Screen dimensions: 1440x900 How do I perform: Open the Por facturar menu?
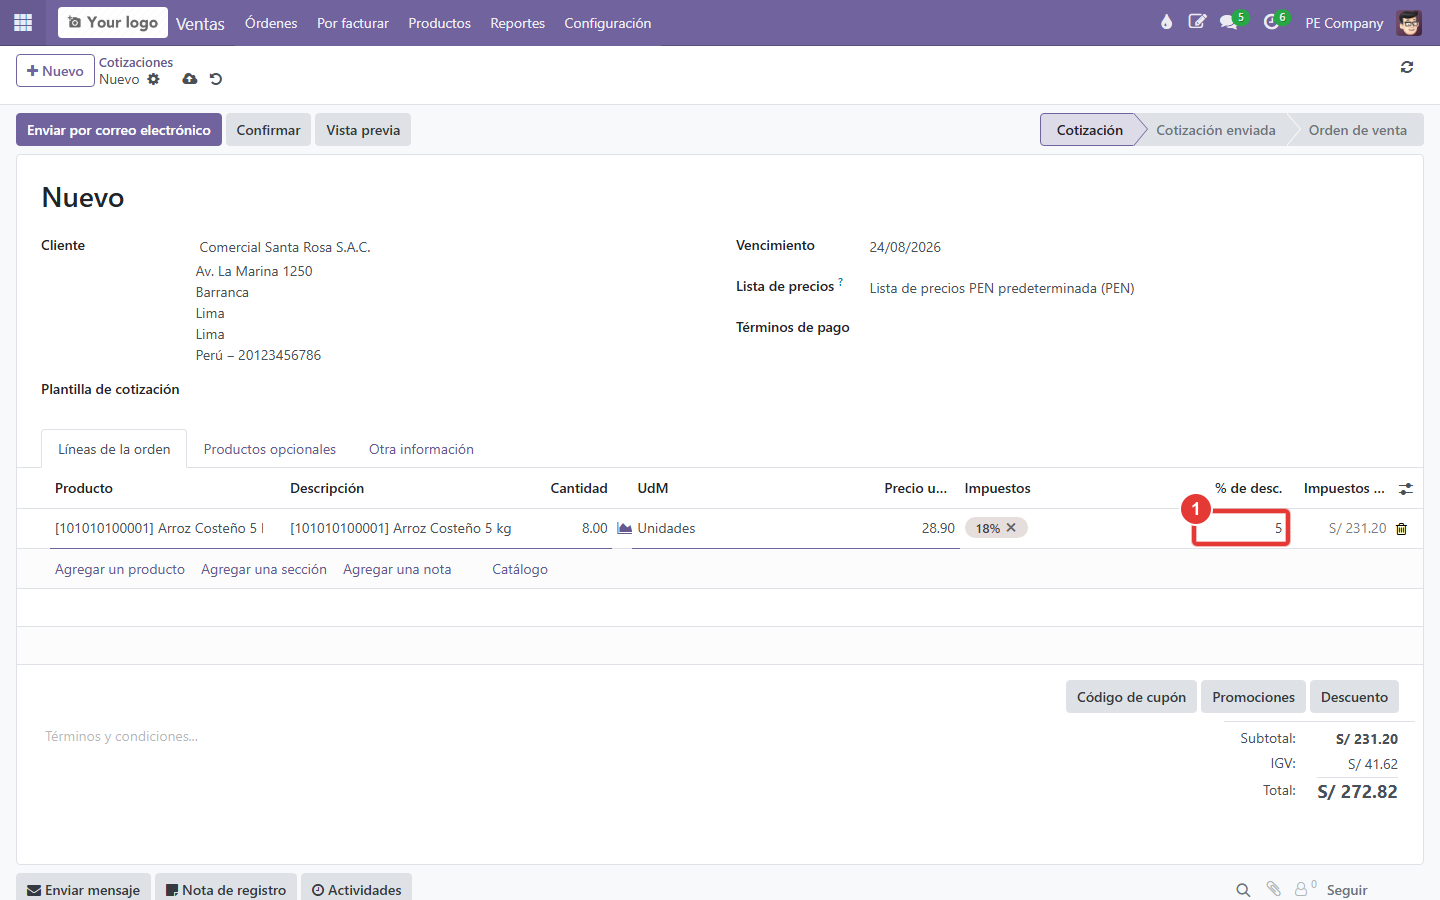tap(353, 23)
